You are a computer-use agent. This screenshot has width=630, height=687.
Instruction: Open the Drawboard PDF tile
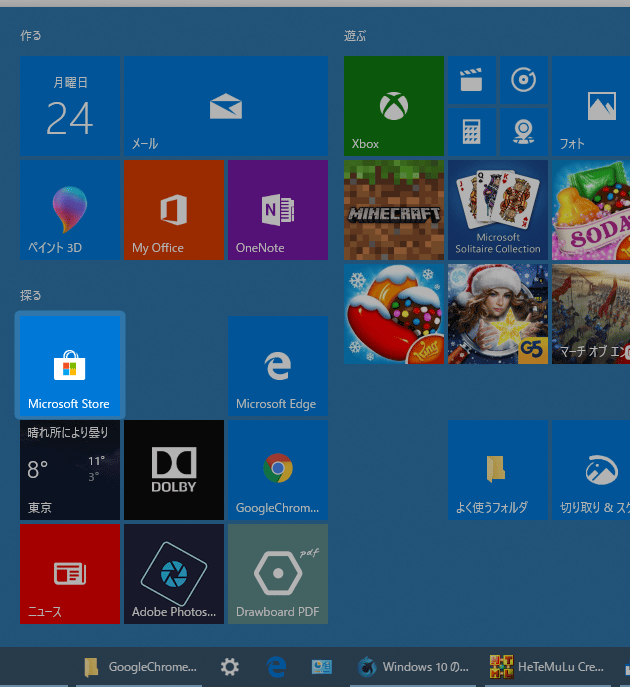tap(278, 574)
